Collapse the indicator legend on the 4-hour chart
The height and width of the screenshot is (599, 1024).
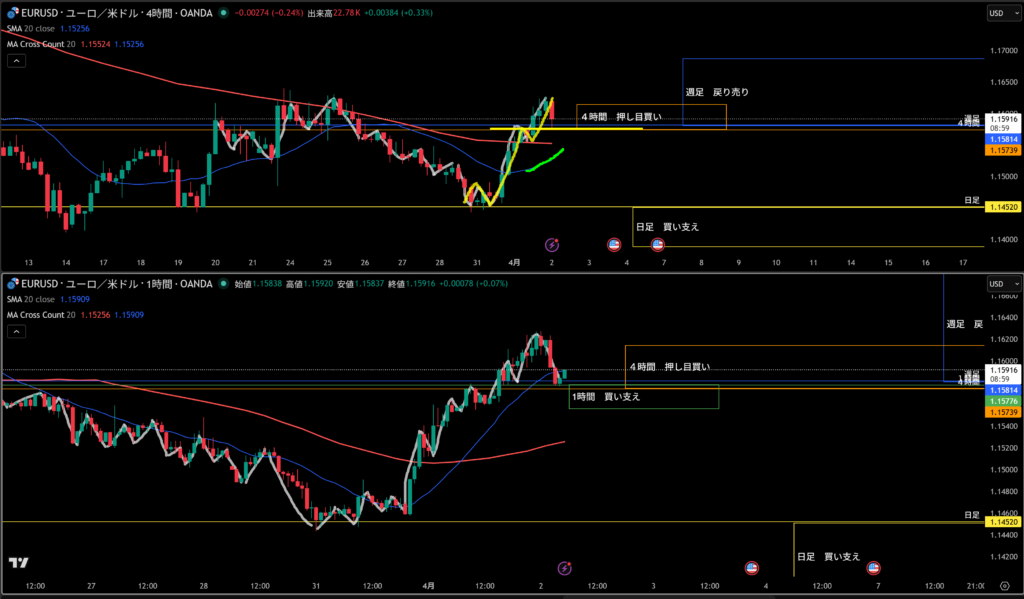[x=16, y=61]
